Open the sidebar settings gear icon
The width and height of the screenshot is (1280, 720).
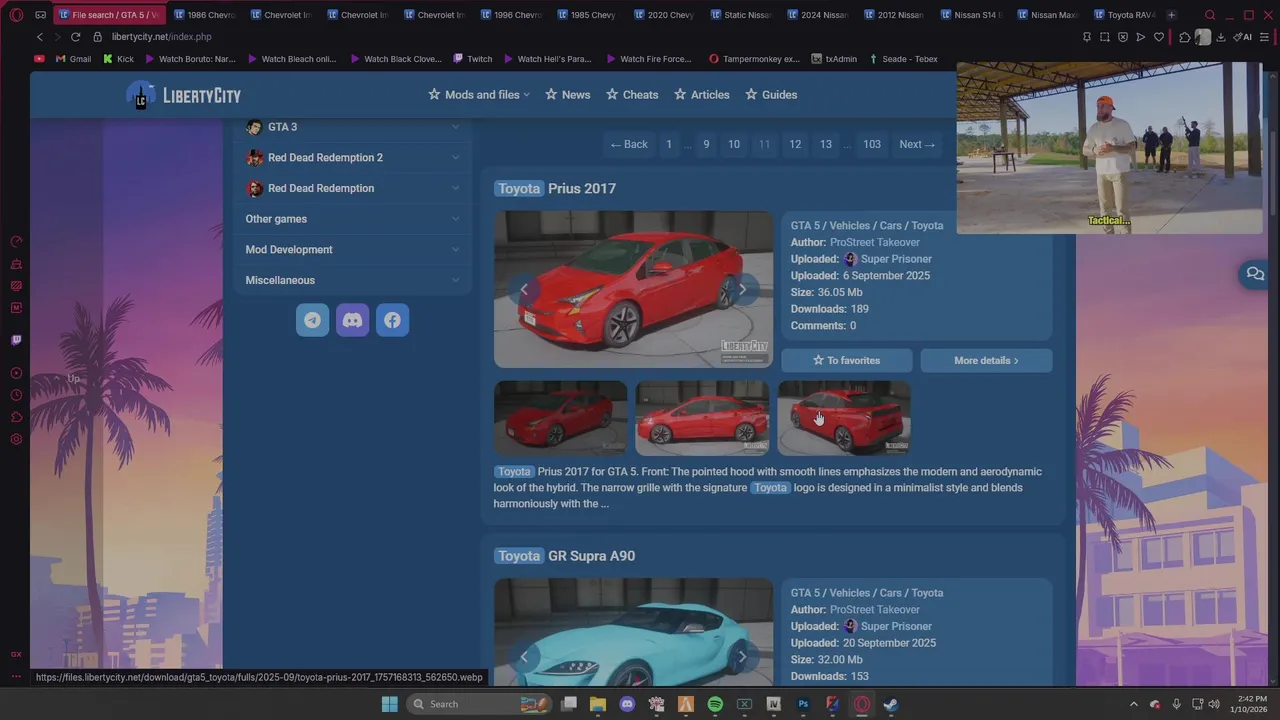16,439
